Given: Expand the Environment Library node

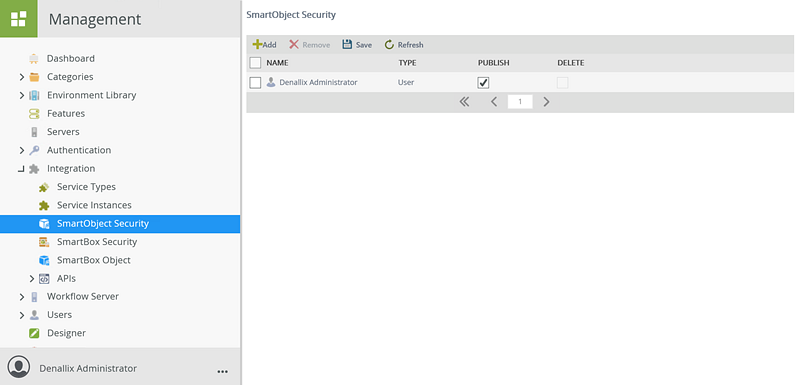Looking at the screenshot, I should (21, 95).
